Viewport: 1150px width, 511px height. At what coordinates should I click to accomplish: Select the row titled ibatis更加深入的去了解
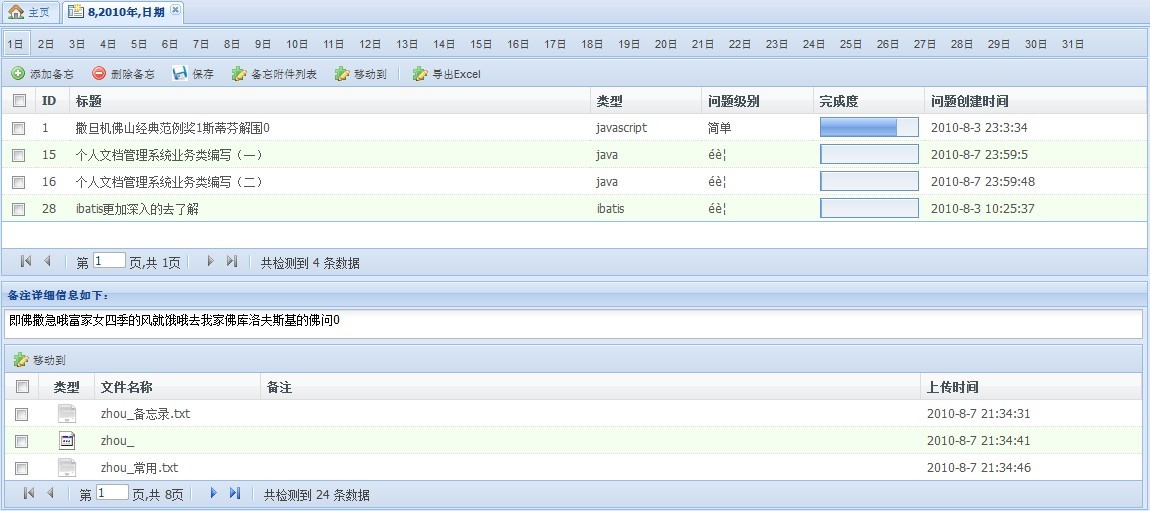pyautogui.click(x=573, y=209)
